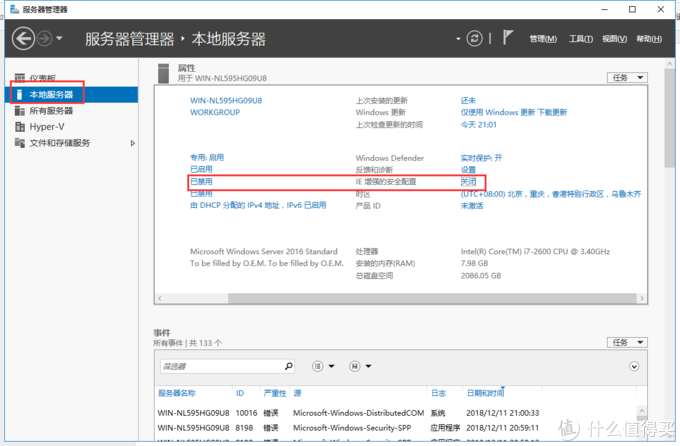Open the navigation history dropdown arrow
This screenshot has width=680, height=446.
(59, 39)
